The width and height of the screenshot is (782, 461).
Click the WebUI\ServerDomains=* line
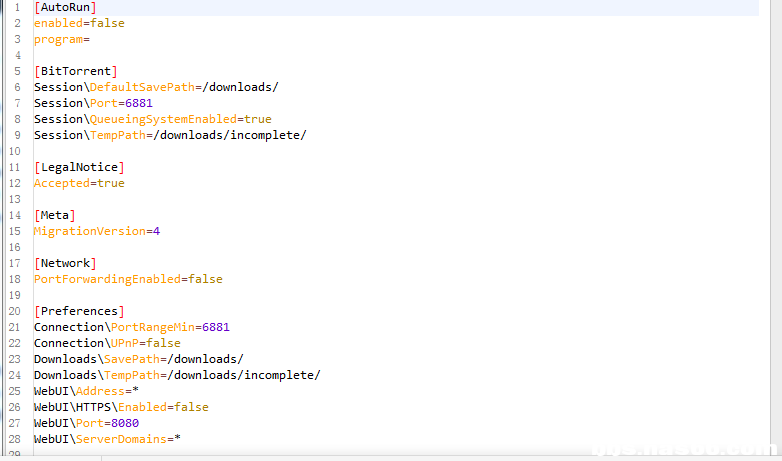[107, 439]
